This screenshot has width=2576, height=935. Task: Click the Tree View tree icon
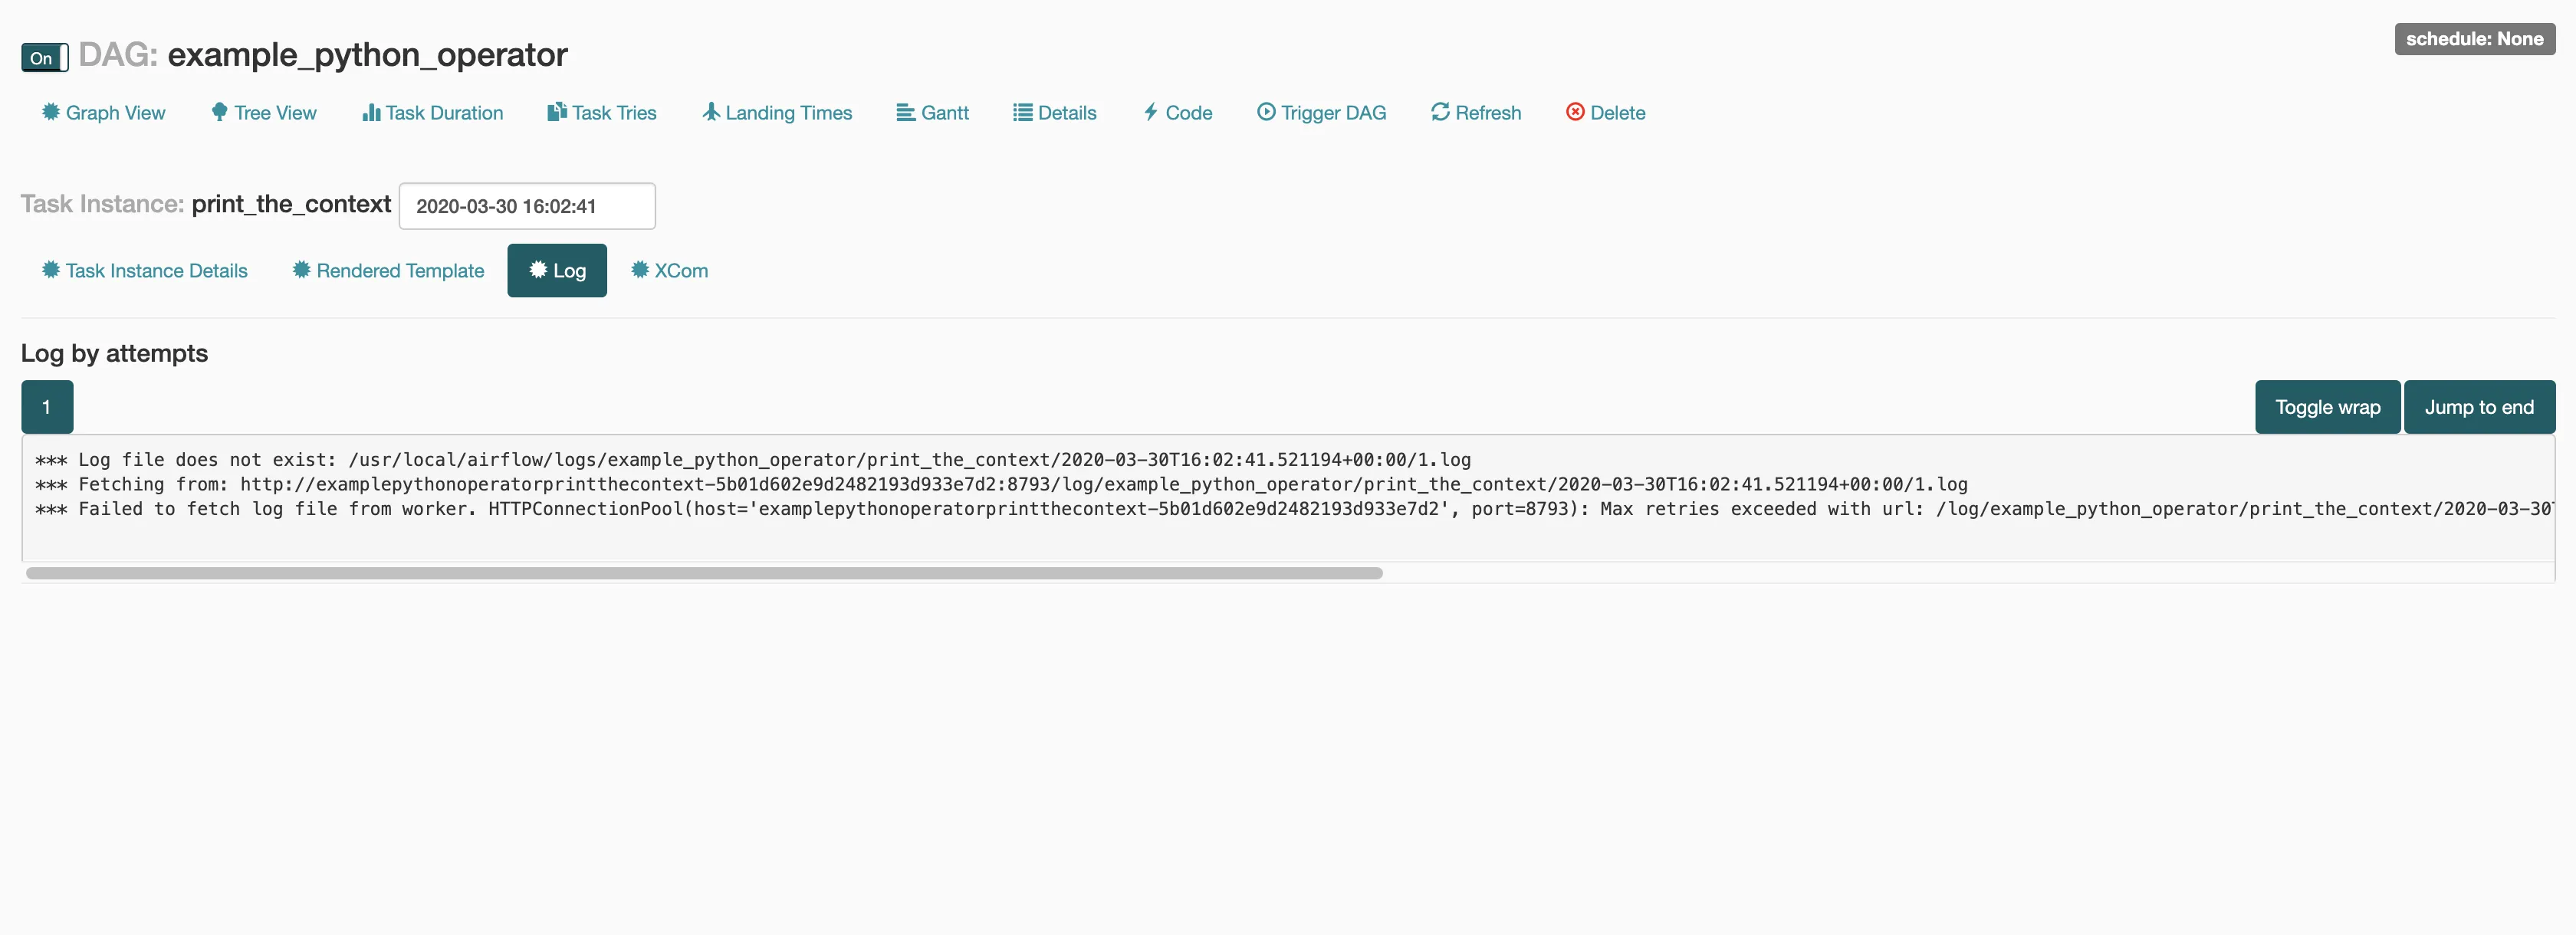click(219, 112)
